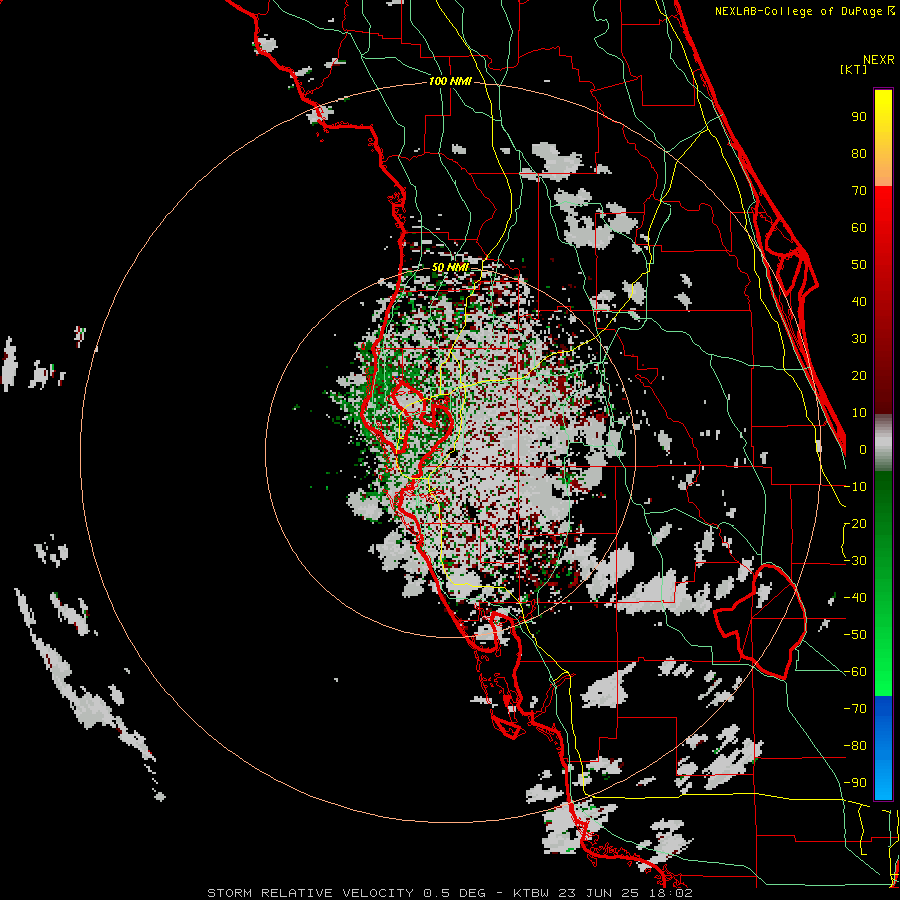The width and height of the screenshot is (900, 900).
Task: Click the positive 70 legend value
Action: pos(859,191)
